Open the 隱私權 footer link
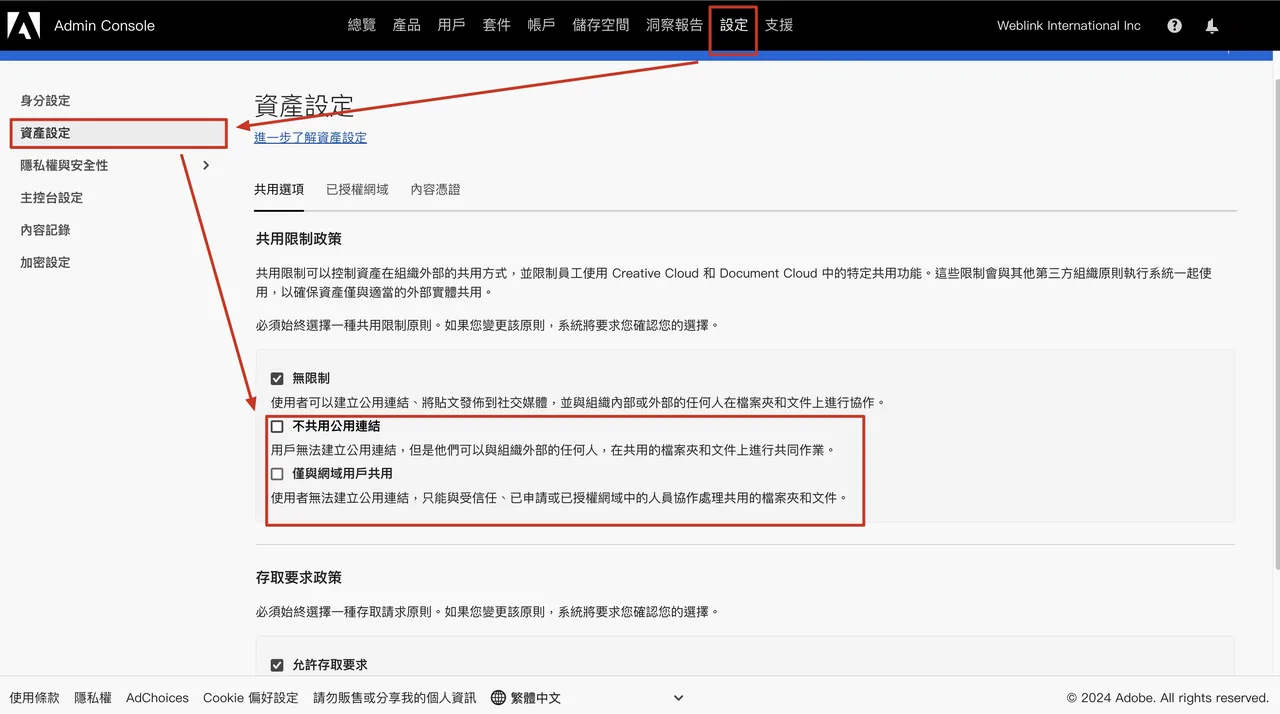 coord(93,698)
